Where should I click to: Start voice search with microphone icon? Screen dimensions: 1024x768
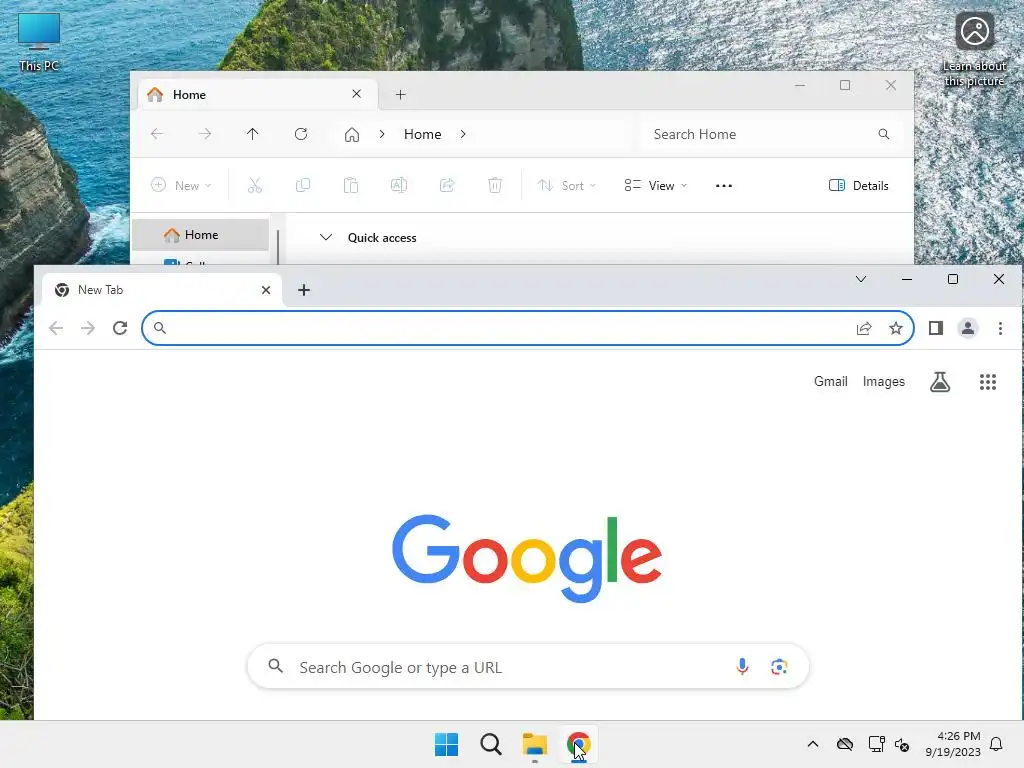[742, 666]
